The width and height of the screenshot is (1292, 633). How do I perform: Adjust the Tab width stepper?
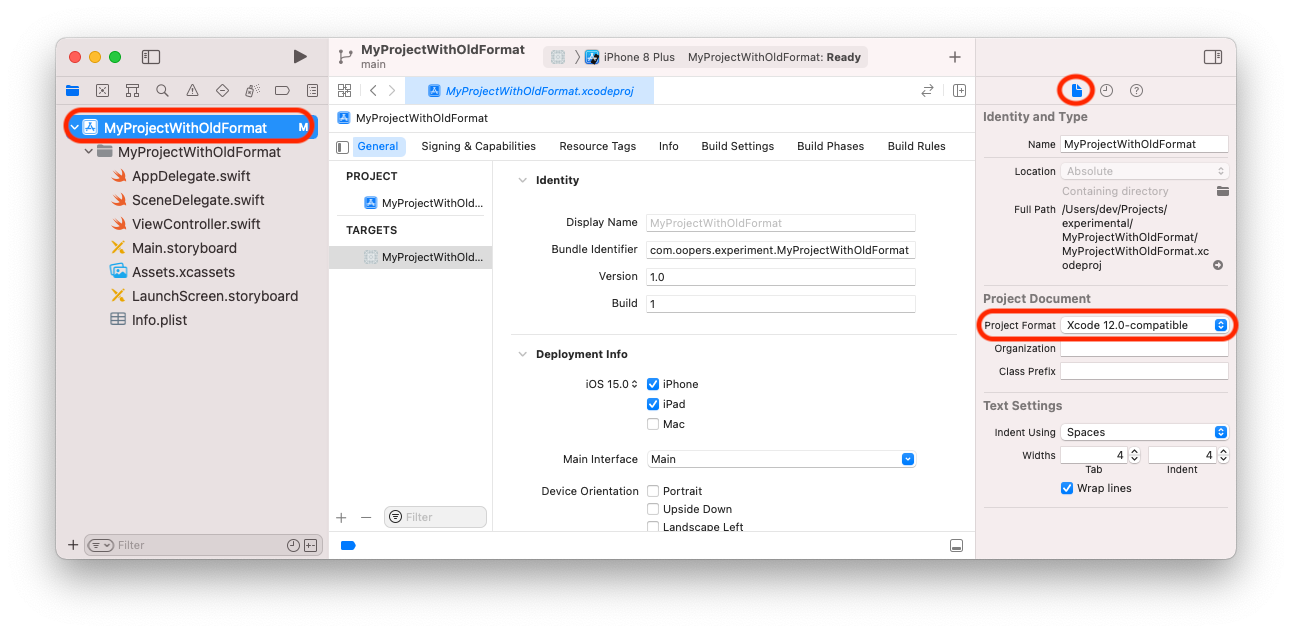click(x=1134, y=455)
